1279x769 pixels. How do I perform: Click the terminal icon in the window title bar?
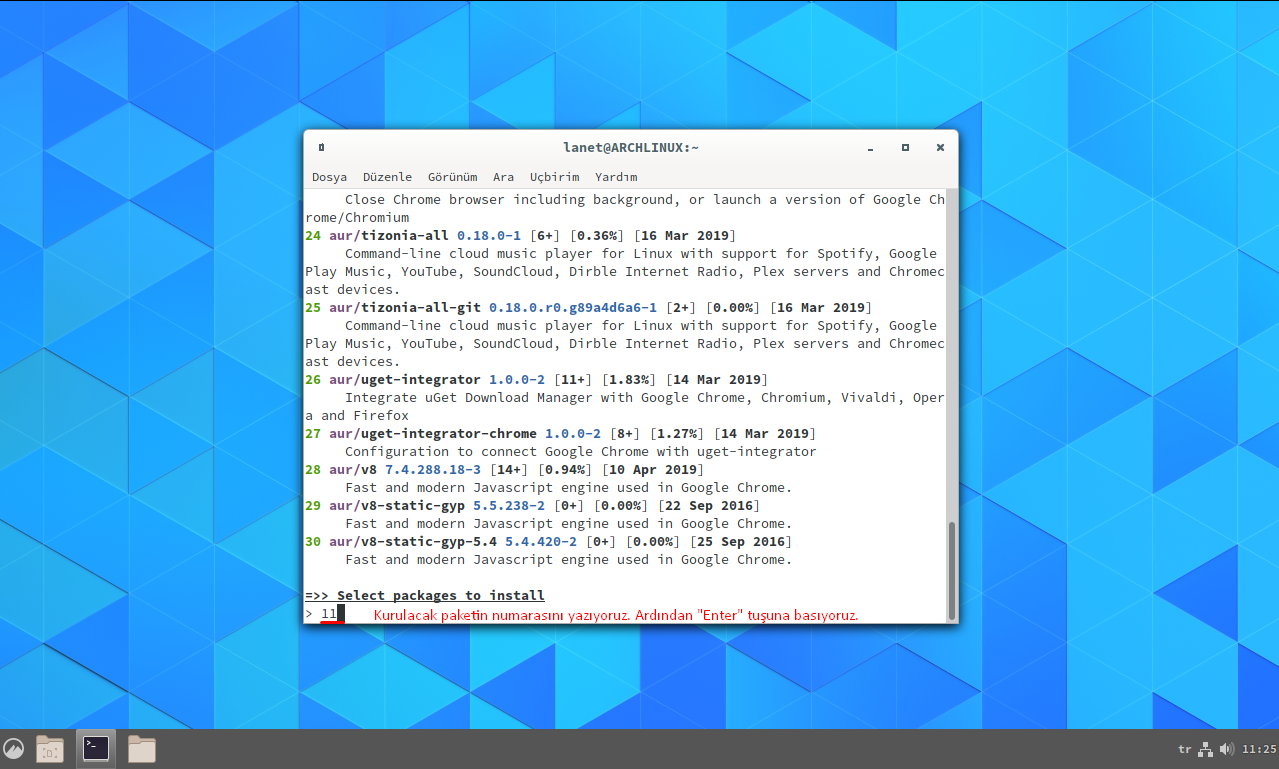(x=321, y=147)
